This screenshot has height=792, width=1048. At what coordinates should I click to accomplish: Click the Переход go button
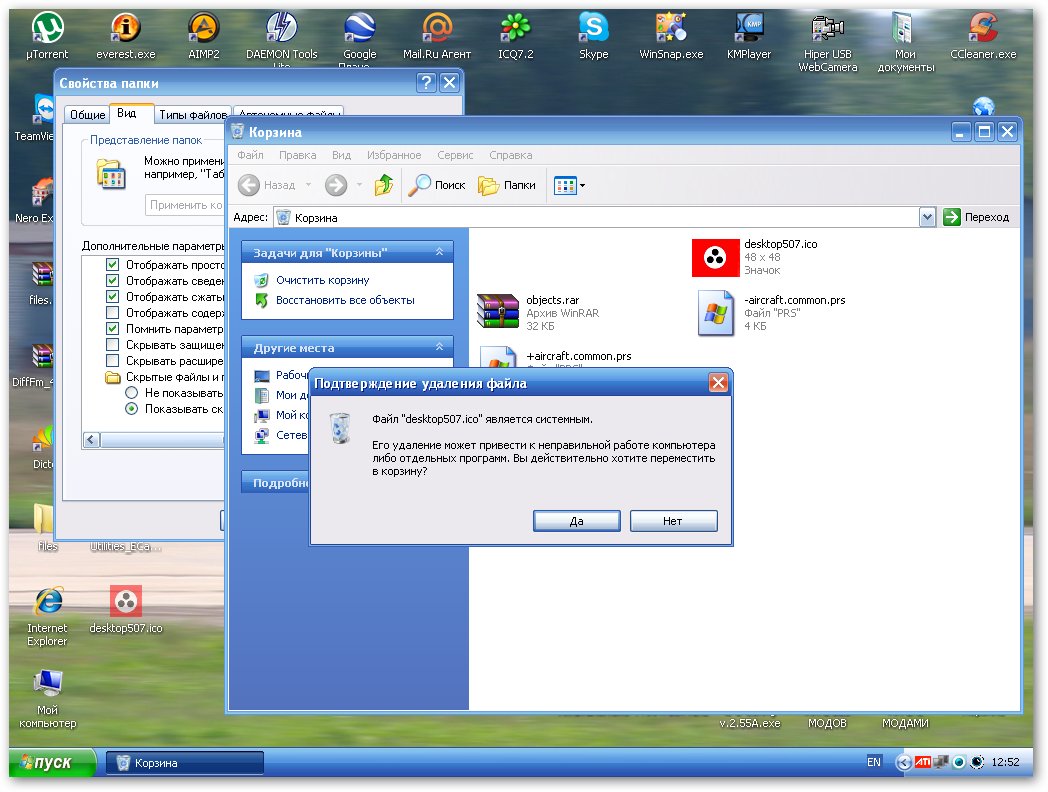coord(976,217)
